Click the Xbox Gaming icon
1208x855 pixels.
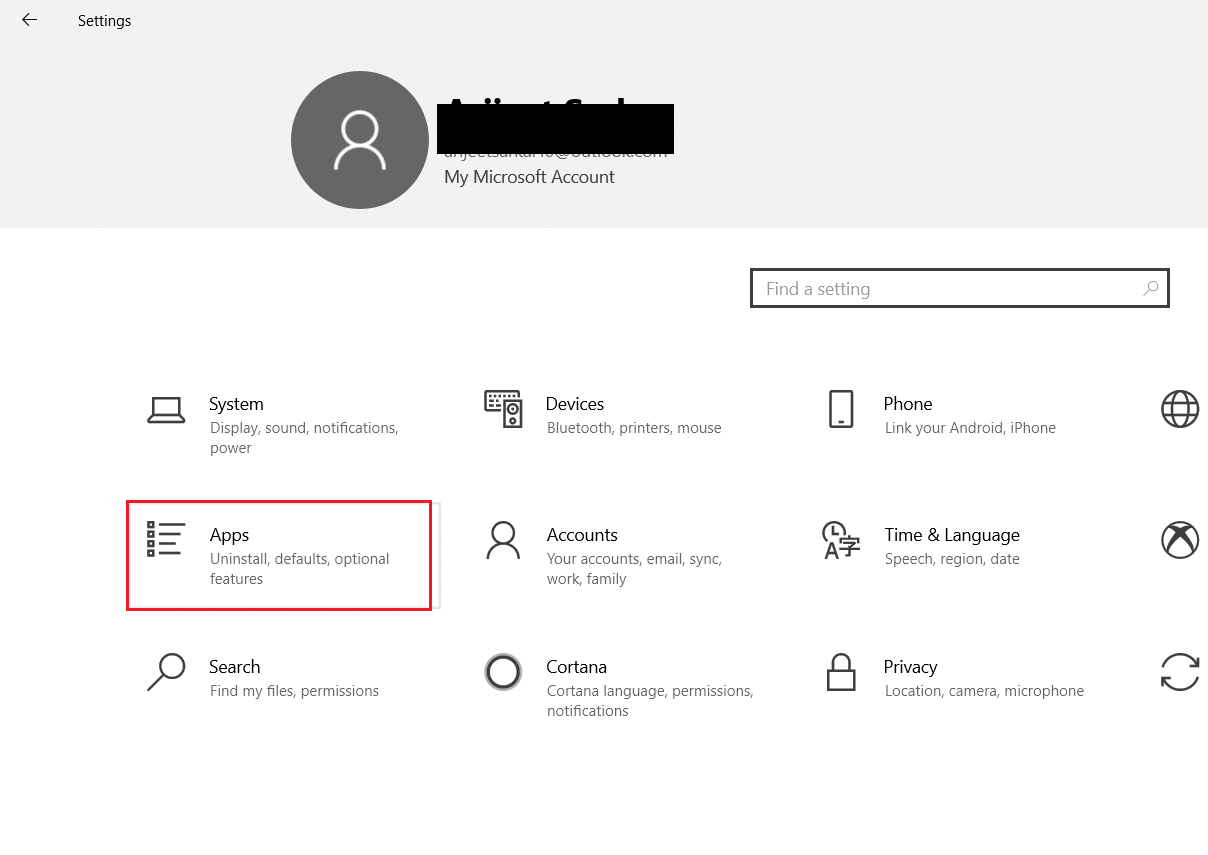coord(1180,539)
